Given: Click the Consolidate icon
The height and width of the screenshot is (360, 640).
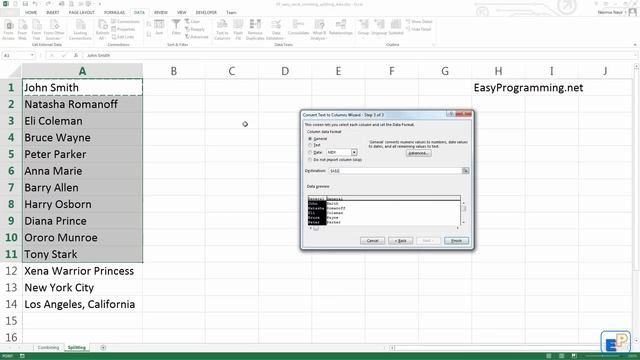Looking at the screenshot, I should pyautogui.click(x=298, y=28).
